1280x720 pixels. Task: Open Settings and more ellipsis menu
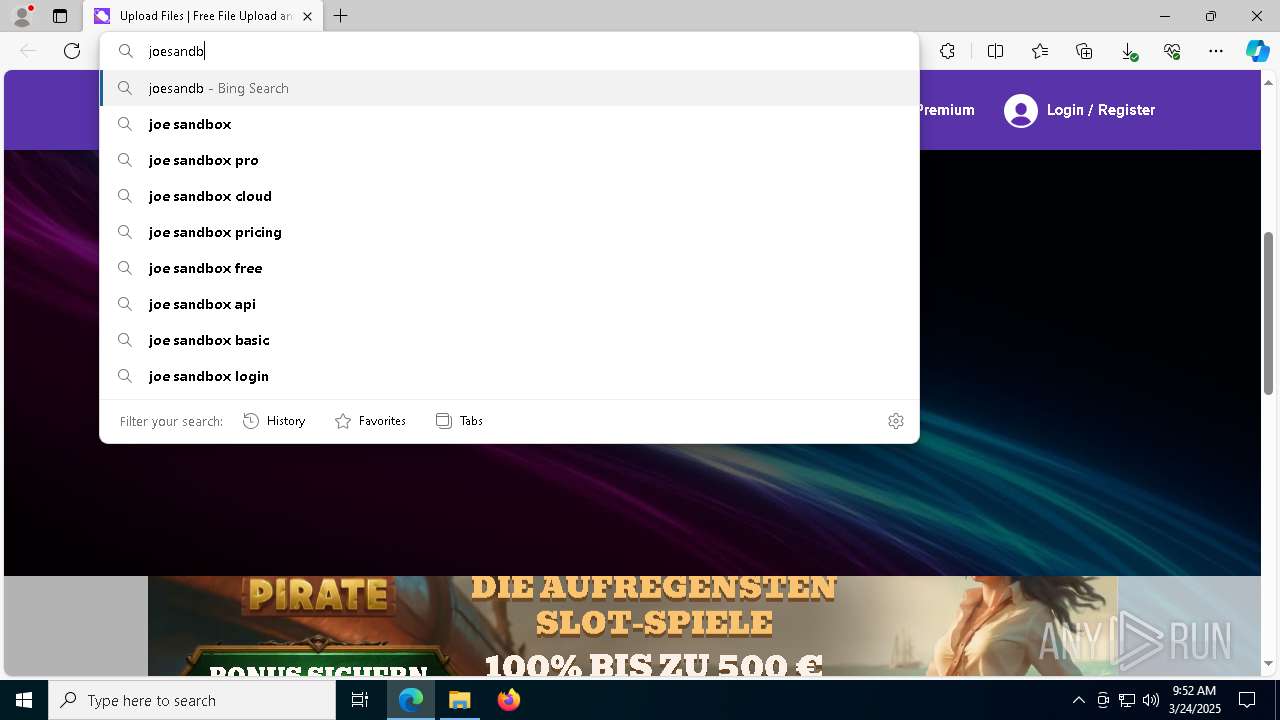coord(1216,51)
